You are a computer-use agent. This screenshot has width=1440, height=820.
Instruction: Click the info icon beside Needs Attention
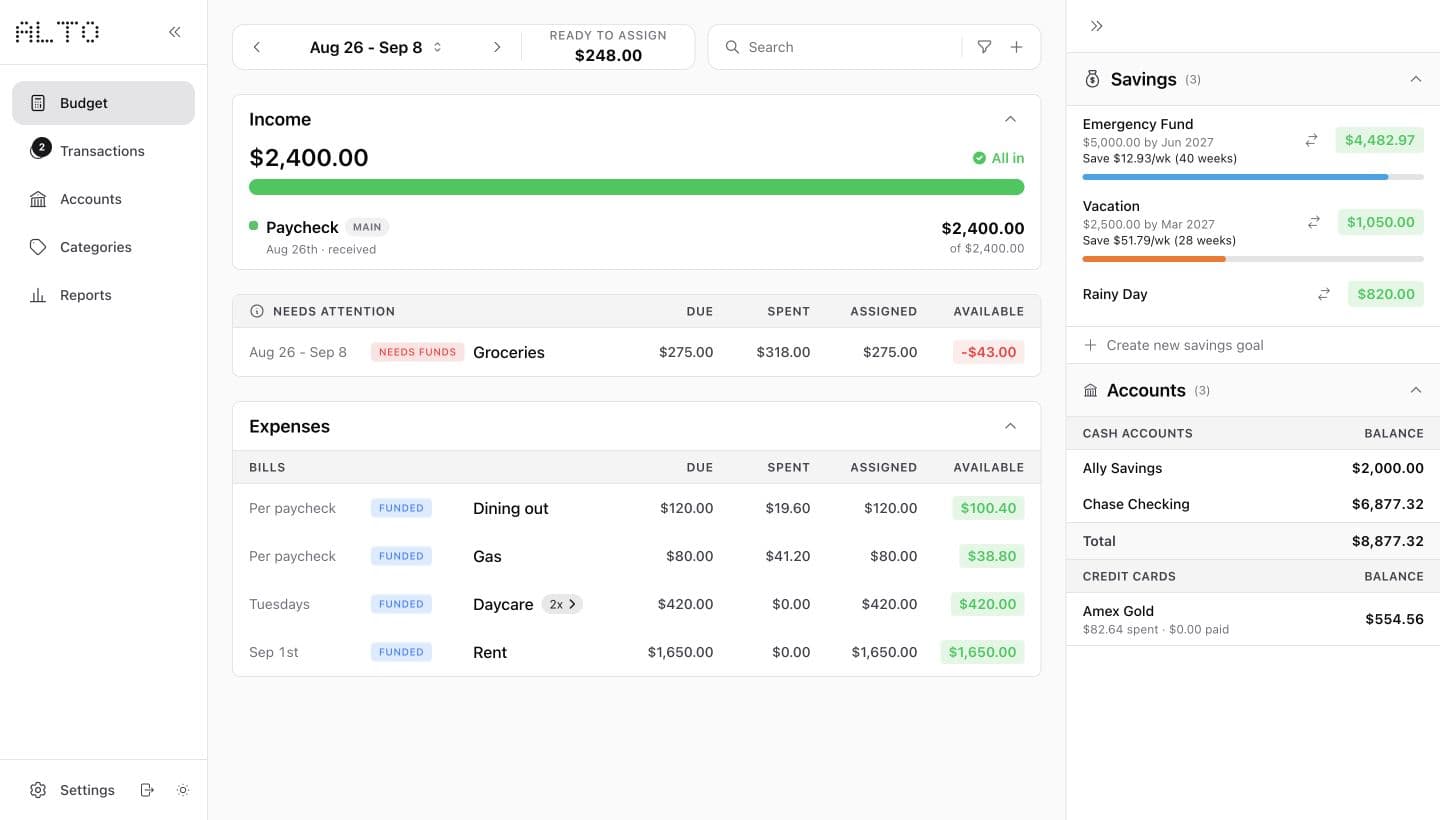coord(257,311)
